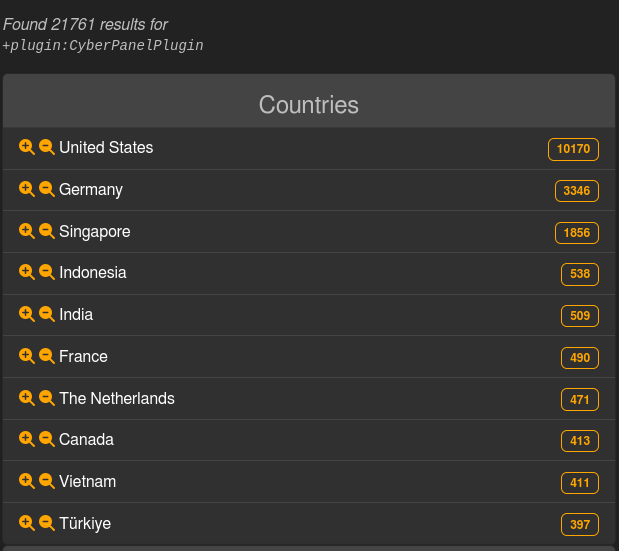The width and height of the screenshot is (619, 551).
Task: Click the 10170 count badge for United States
Action: pyautogui.click(x=573, y=149)
